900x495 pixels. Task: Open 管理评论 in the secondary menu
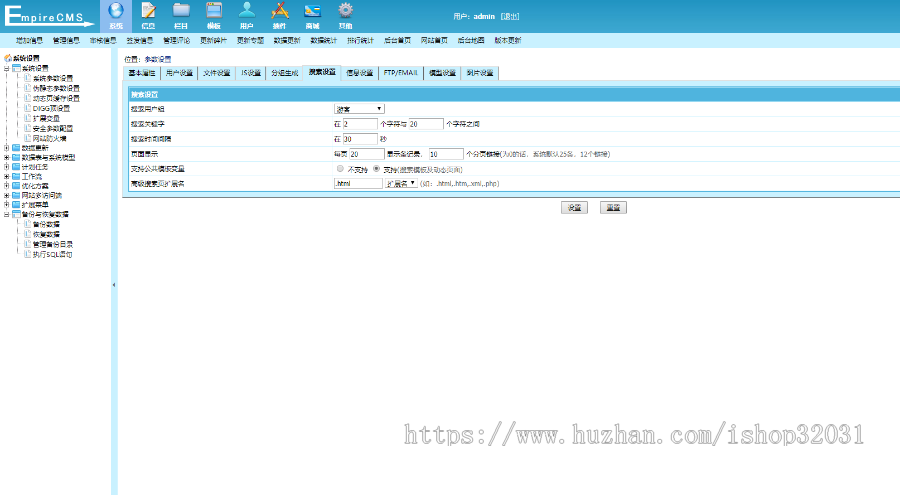click(176, 40)
